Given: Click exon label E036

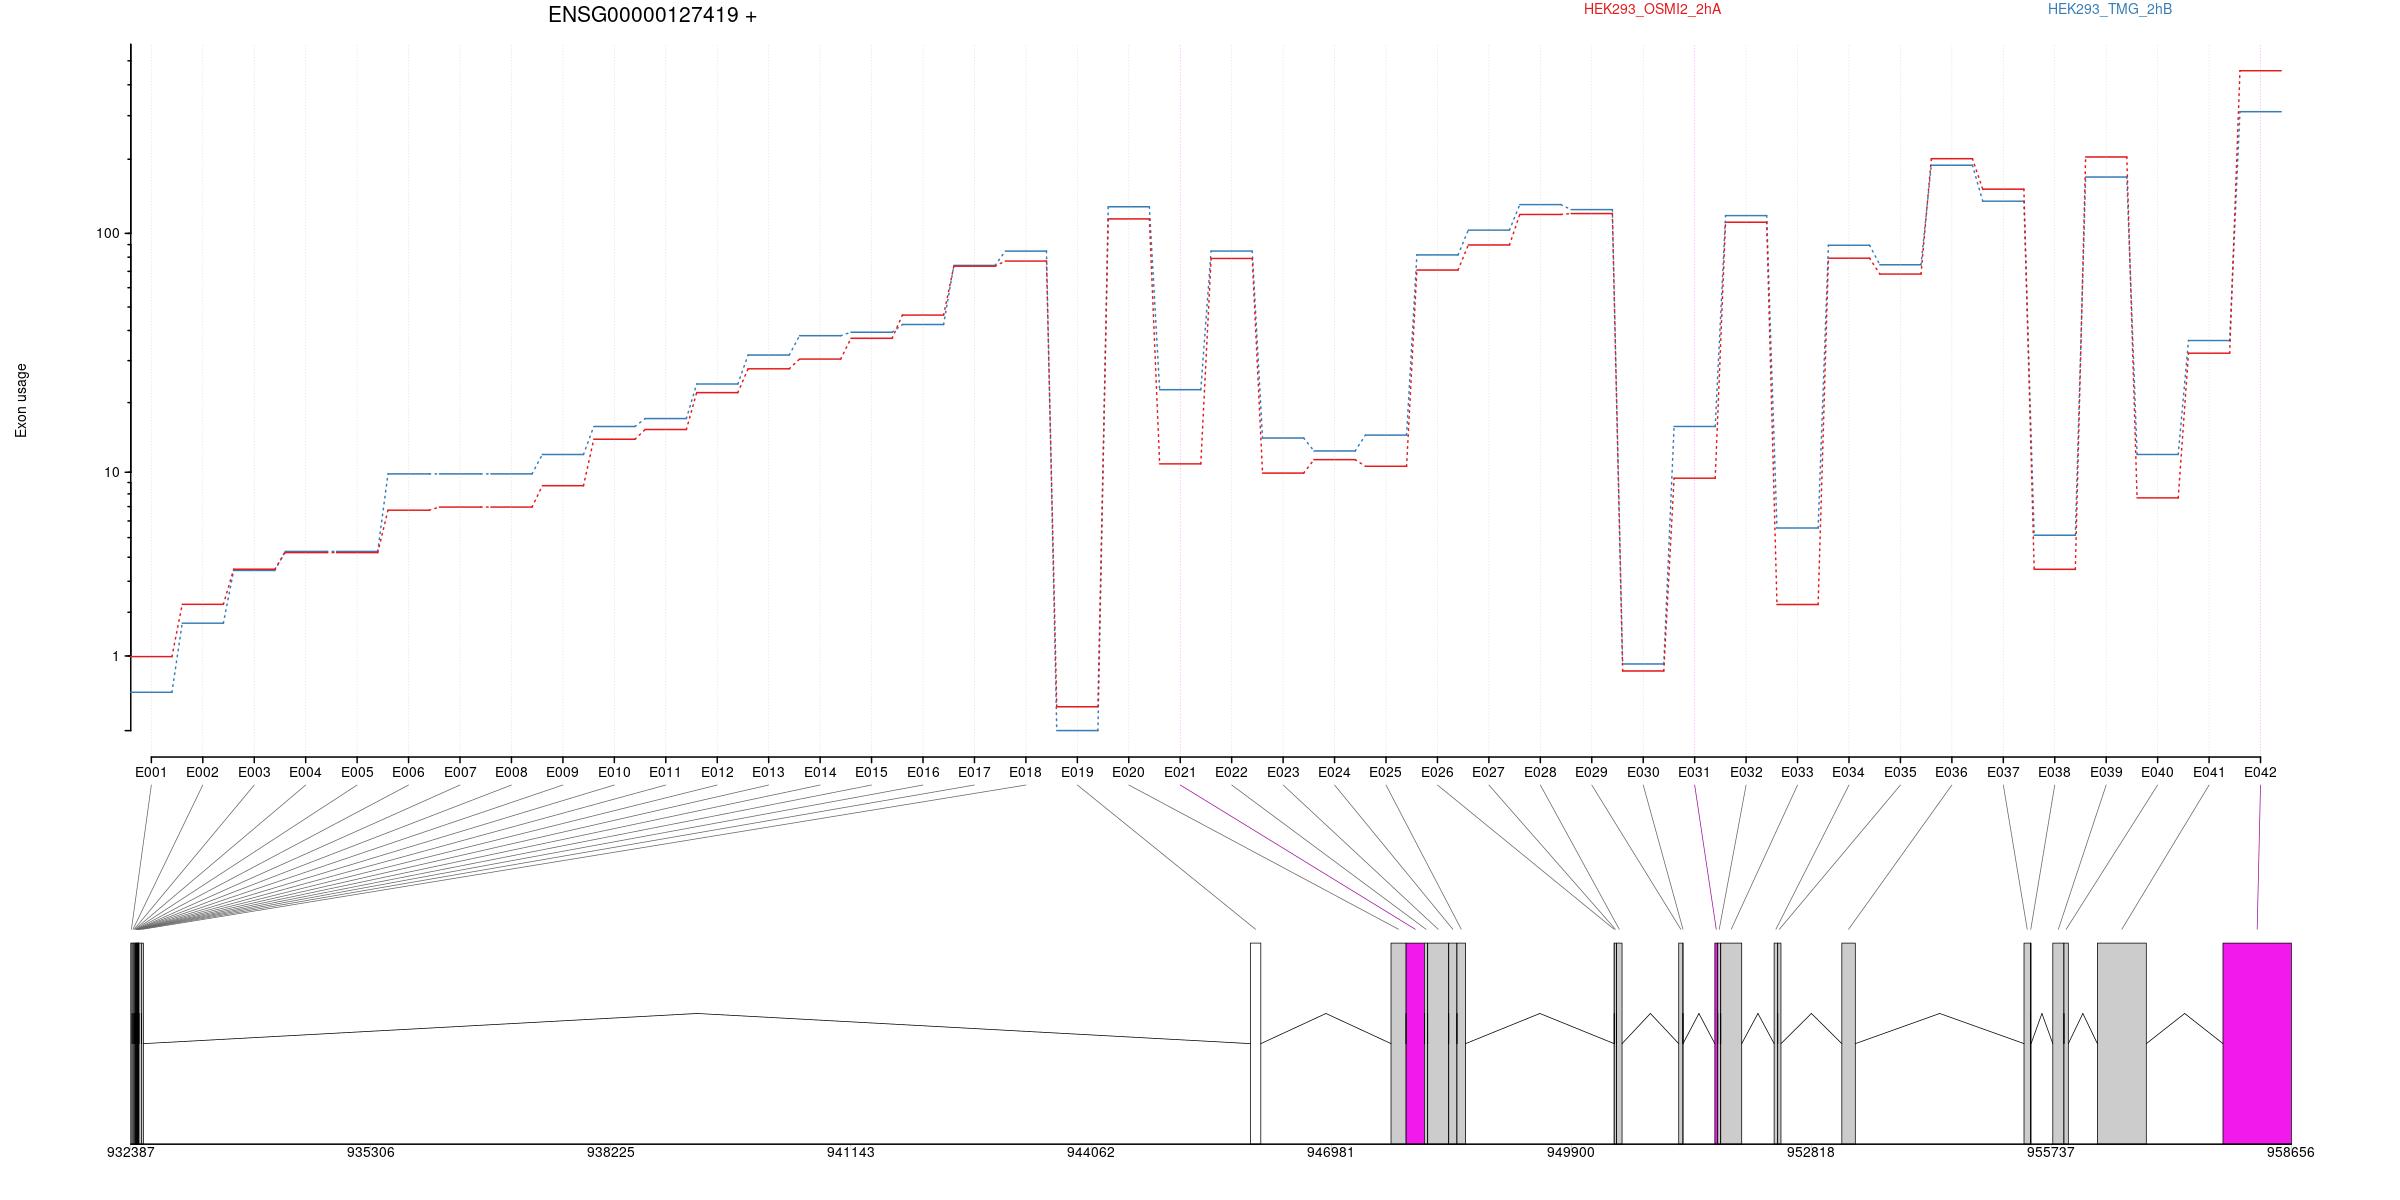Looking at the screenshot, I should point(1951,772).
